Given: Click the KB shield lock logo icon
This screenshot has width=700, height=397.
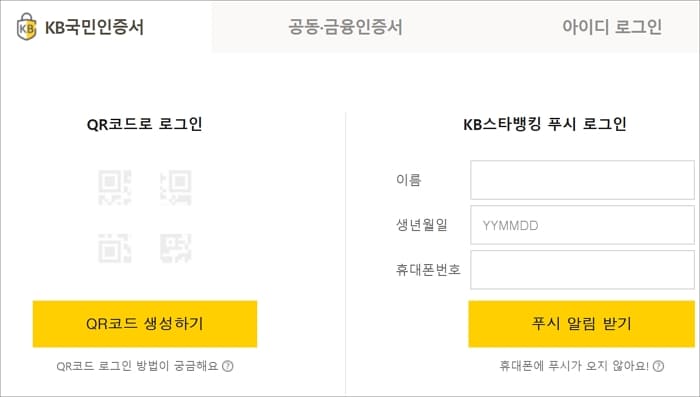Looking at the screenshot, I should pyautogui.click(x=26, y=27).
